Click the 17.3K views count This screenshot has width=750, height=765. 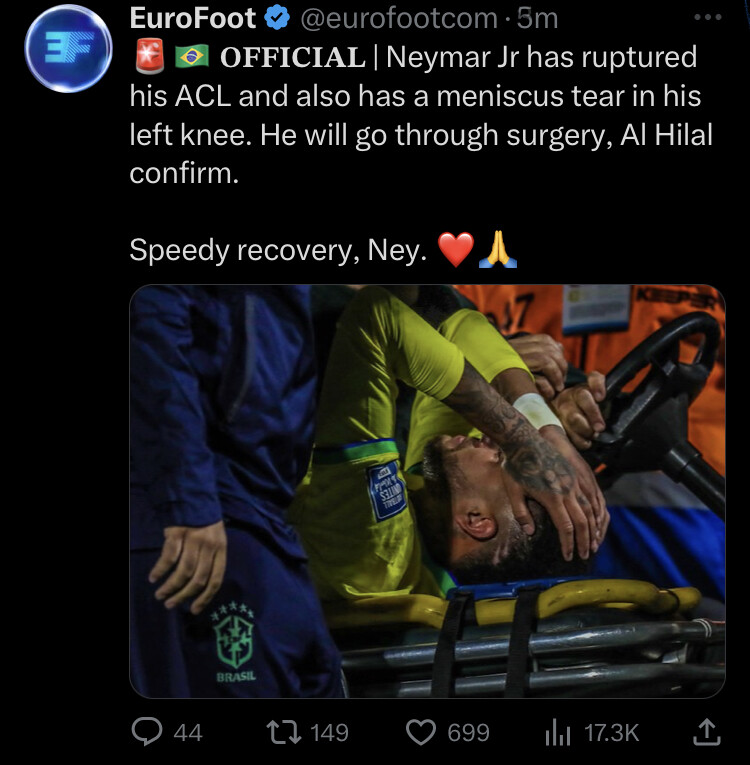(611, 733)
